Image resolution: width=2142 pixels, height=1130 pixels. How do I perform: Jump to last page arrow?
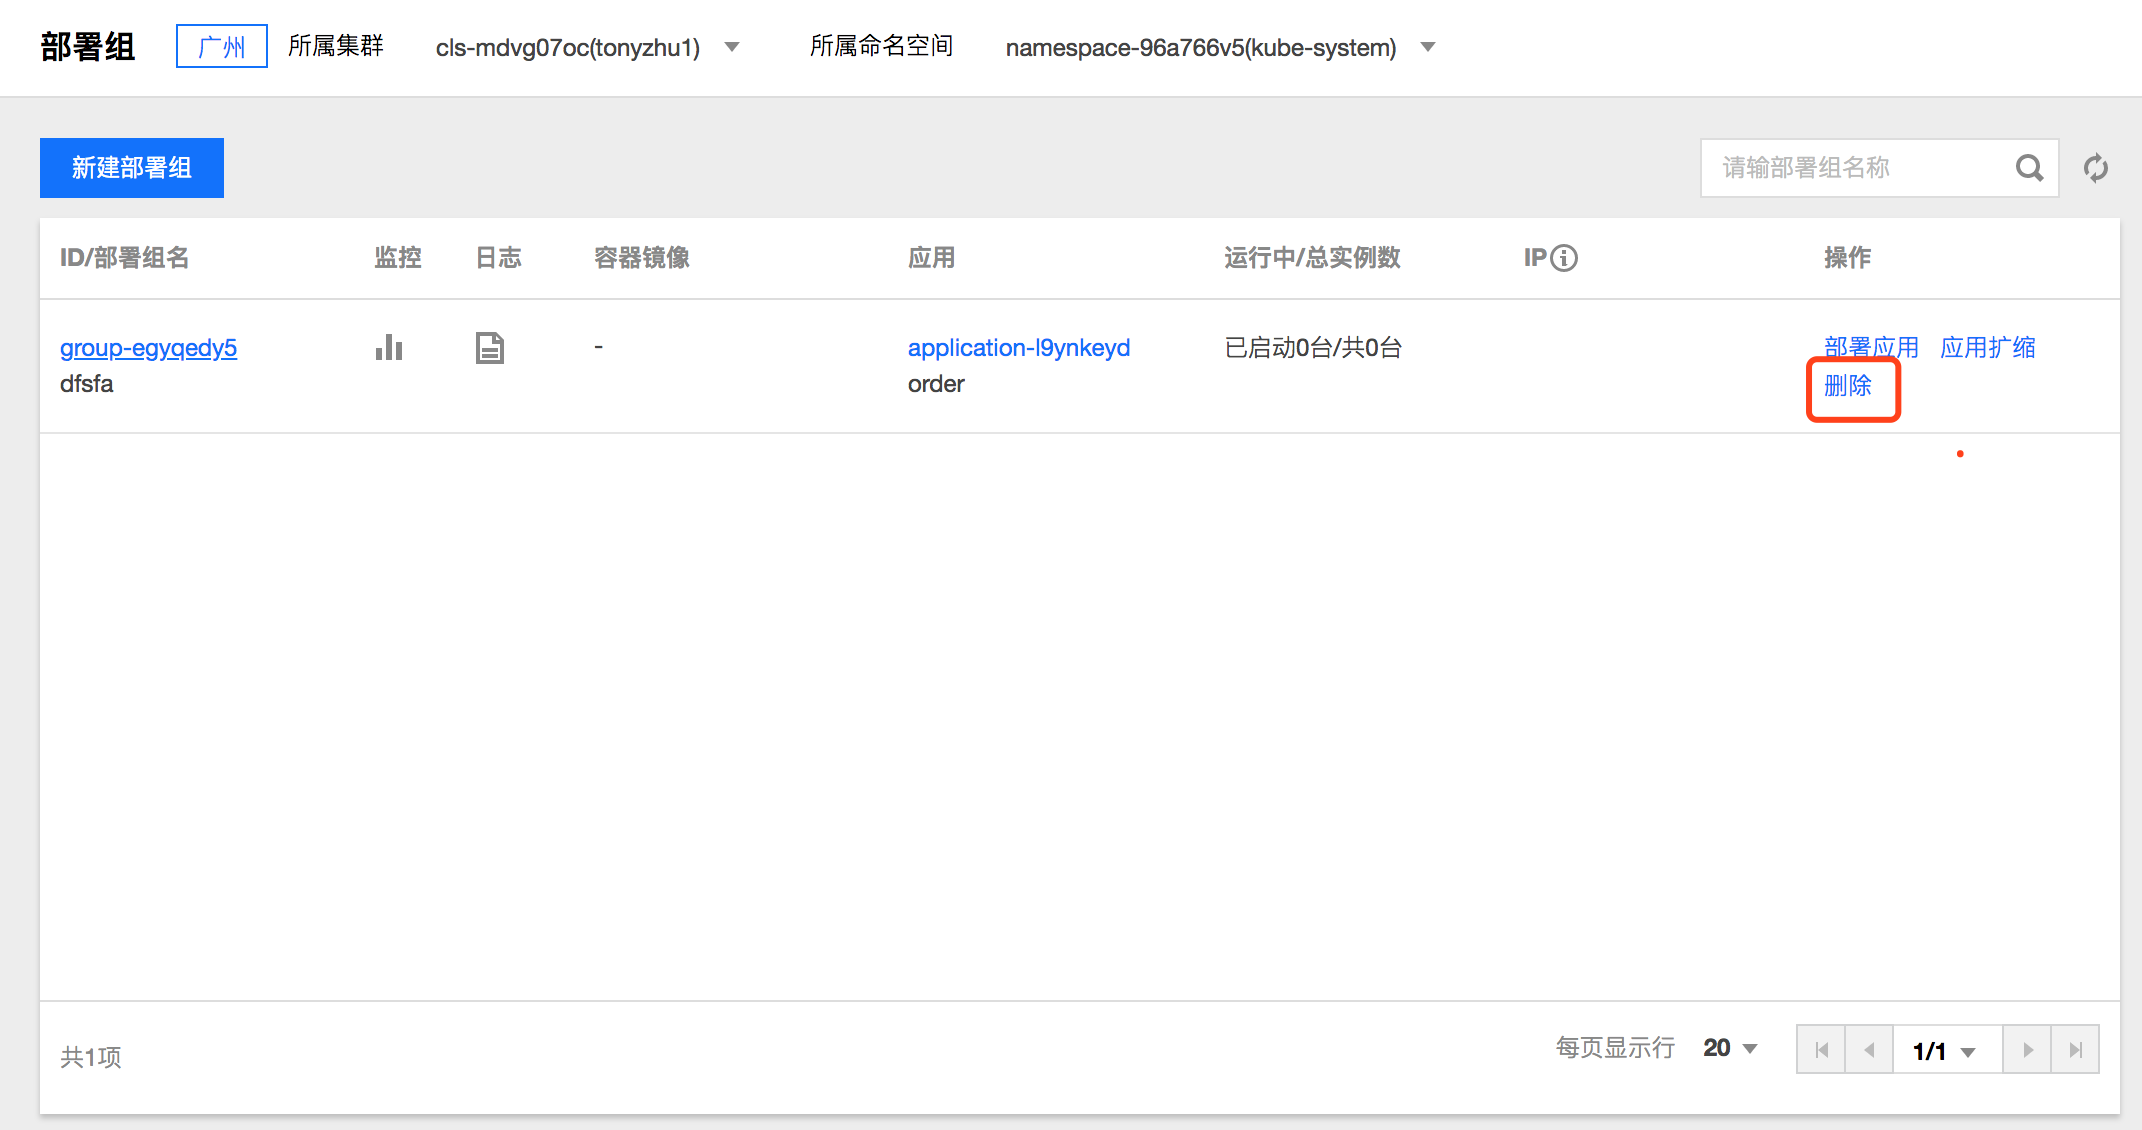pos(2075,1050)
